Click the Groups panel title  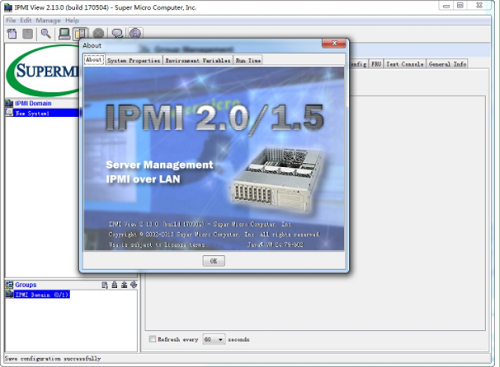click(x=25, y=285)
